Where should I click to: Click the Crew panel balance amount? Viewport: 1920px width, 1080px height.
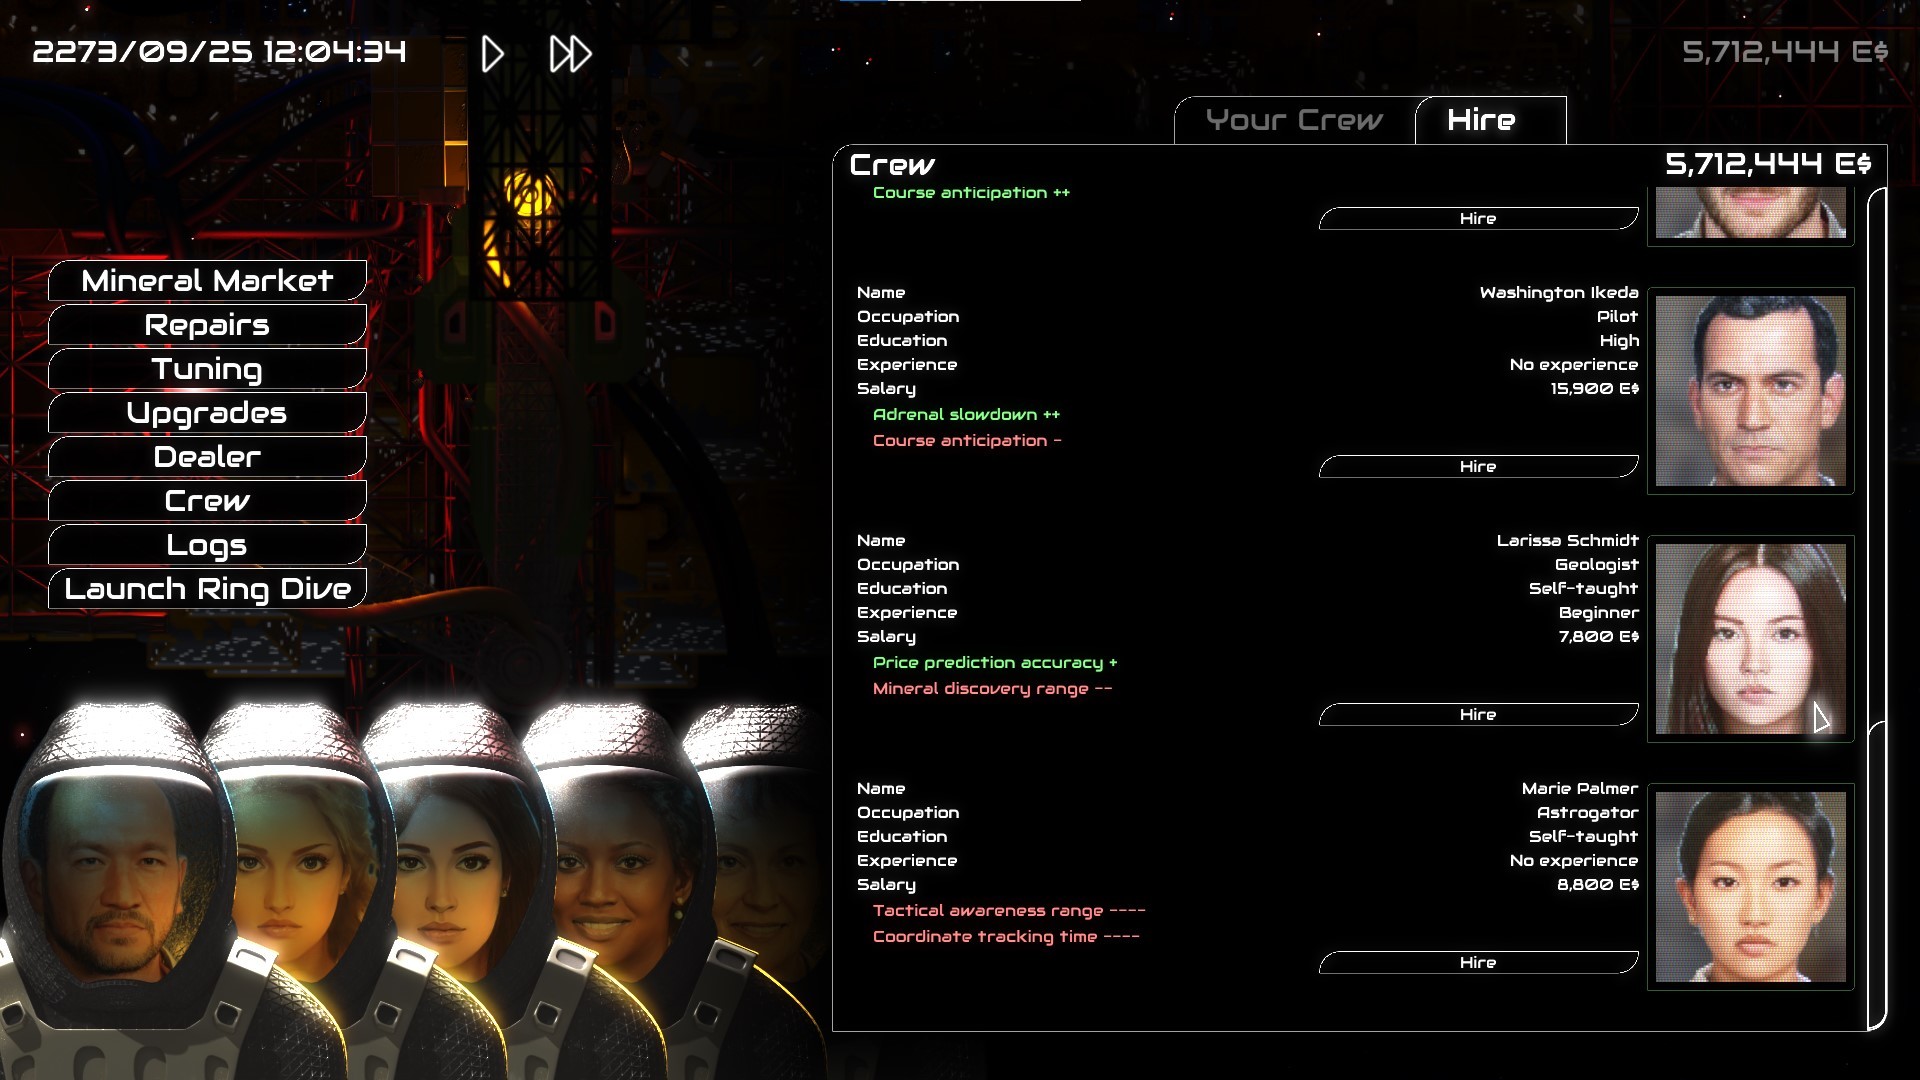(1768, 164)
